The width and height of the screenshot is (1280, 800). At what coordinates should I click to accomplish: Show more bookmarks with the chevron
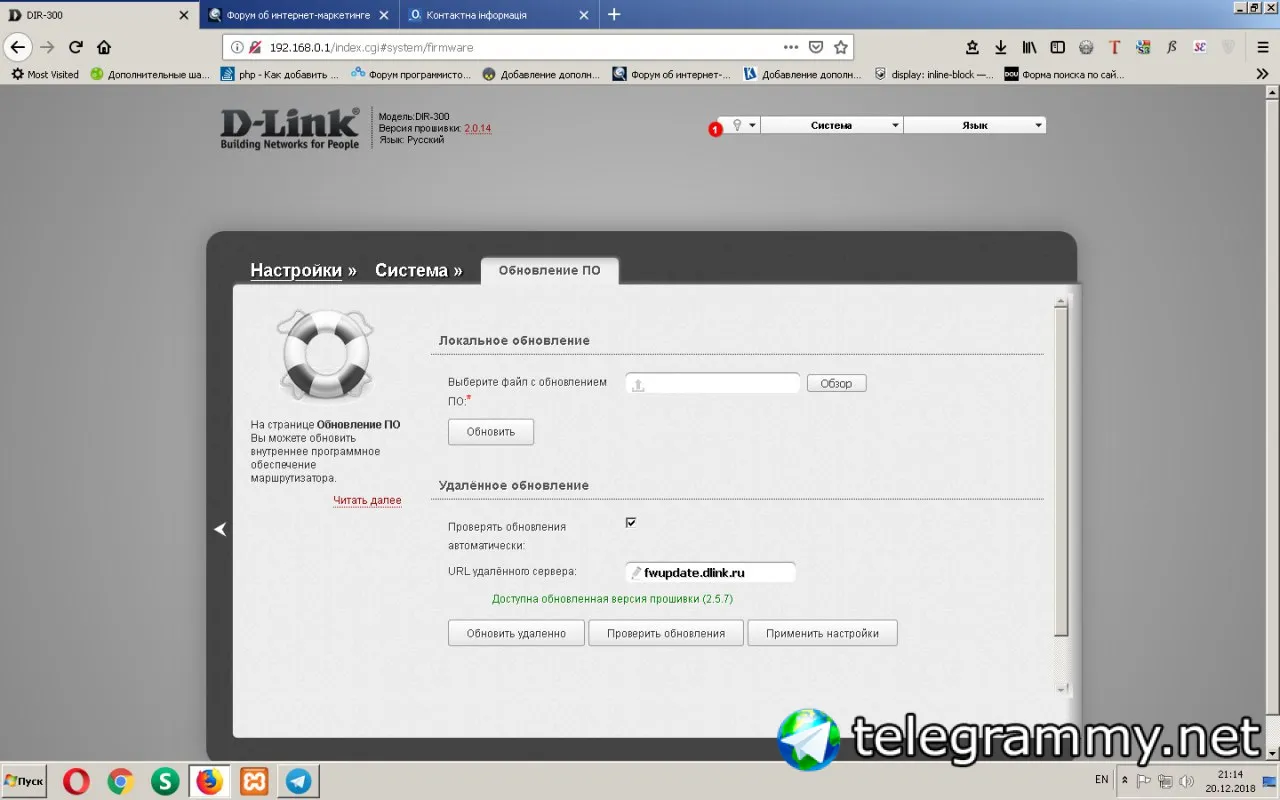click(1262, 74)
